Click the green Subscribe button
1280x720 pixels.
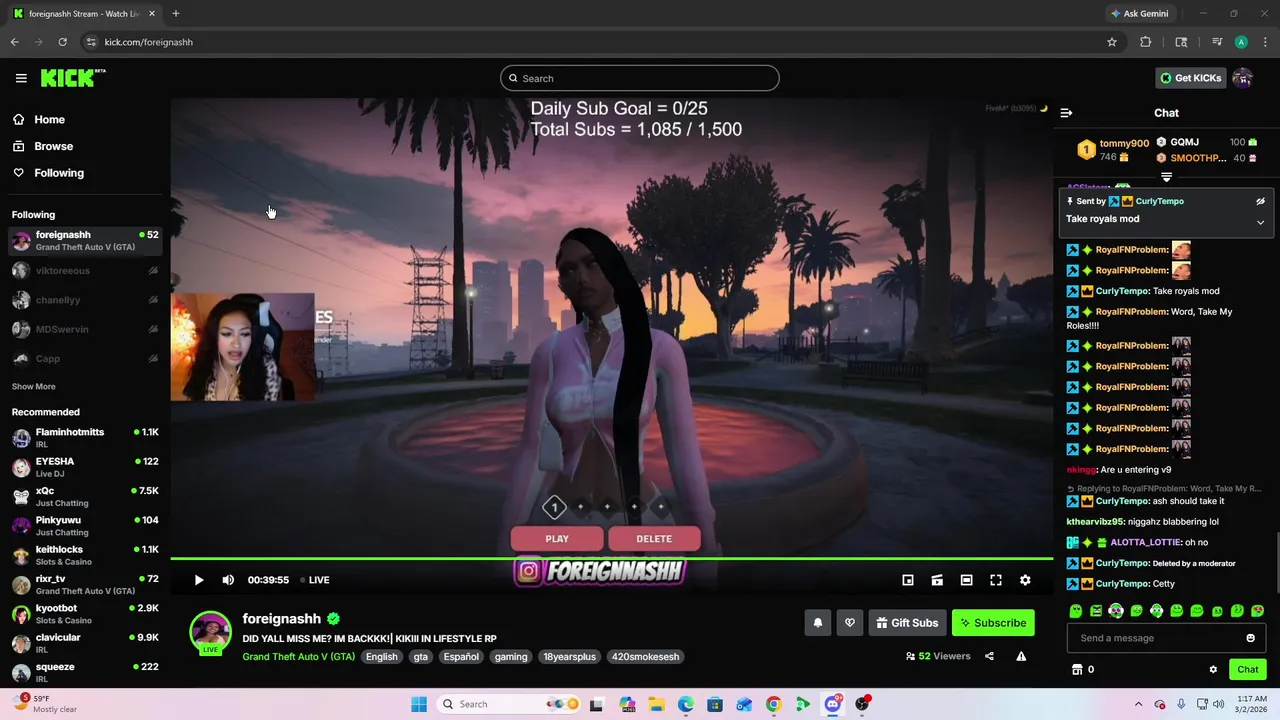pyautogui.click(x=993, y=623)
